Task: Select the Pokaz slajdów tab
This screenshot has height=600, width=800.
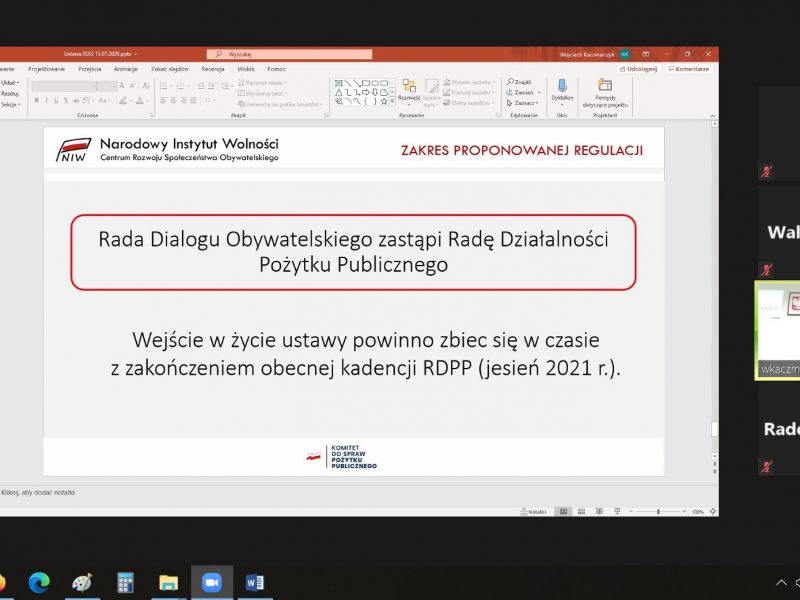Action: tap(169, 69)
